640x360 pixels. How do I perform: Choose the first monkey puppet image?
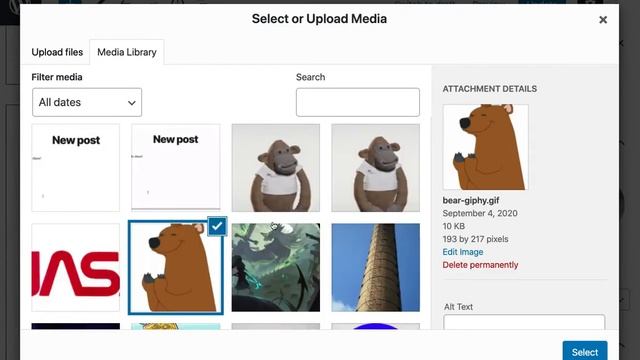point(276,168)
